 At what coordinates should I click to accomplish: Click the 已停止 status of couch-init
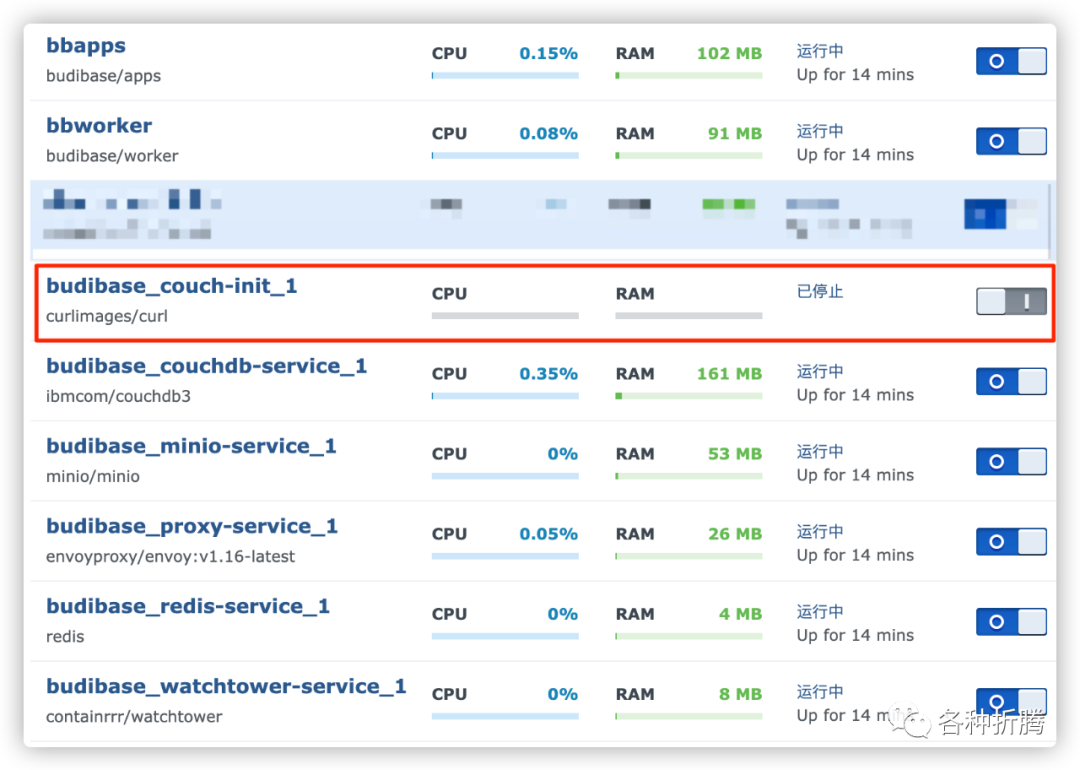pyautogui.click(x=820, y=291)
